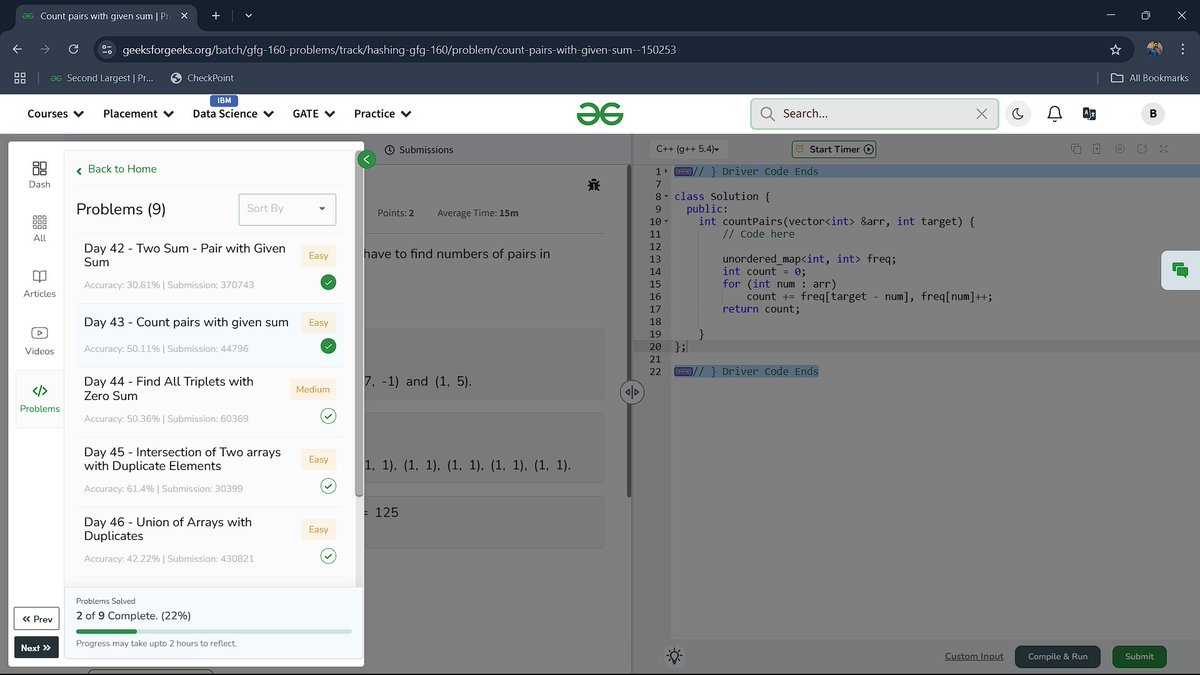
Task: Click Back to Home link
Action: coord(116,169)
